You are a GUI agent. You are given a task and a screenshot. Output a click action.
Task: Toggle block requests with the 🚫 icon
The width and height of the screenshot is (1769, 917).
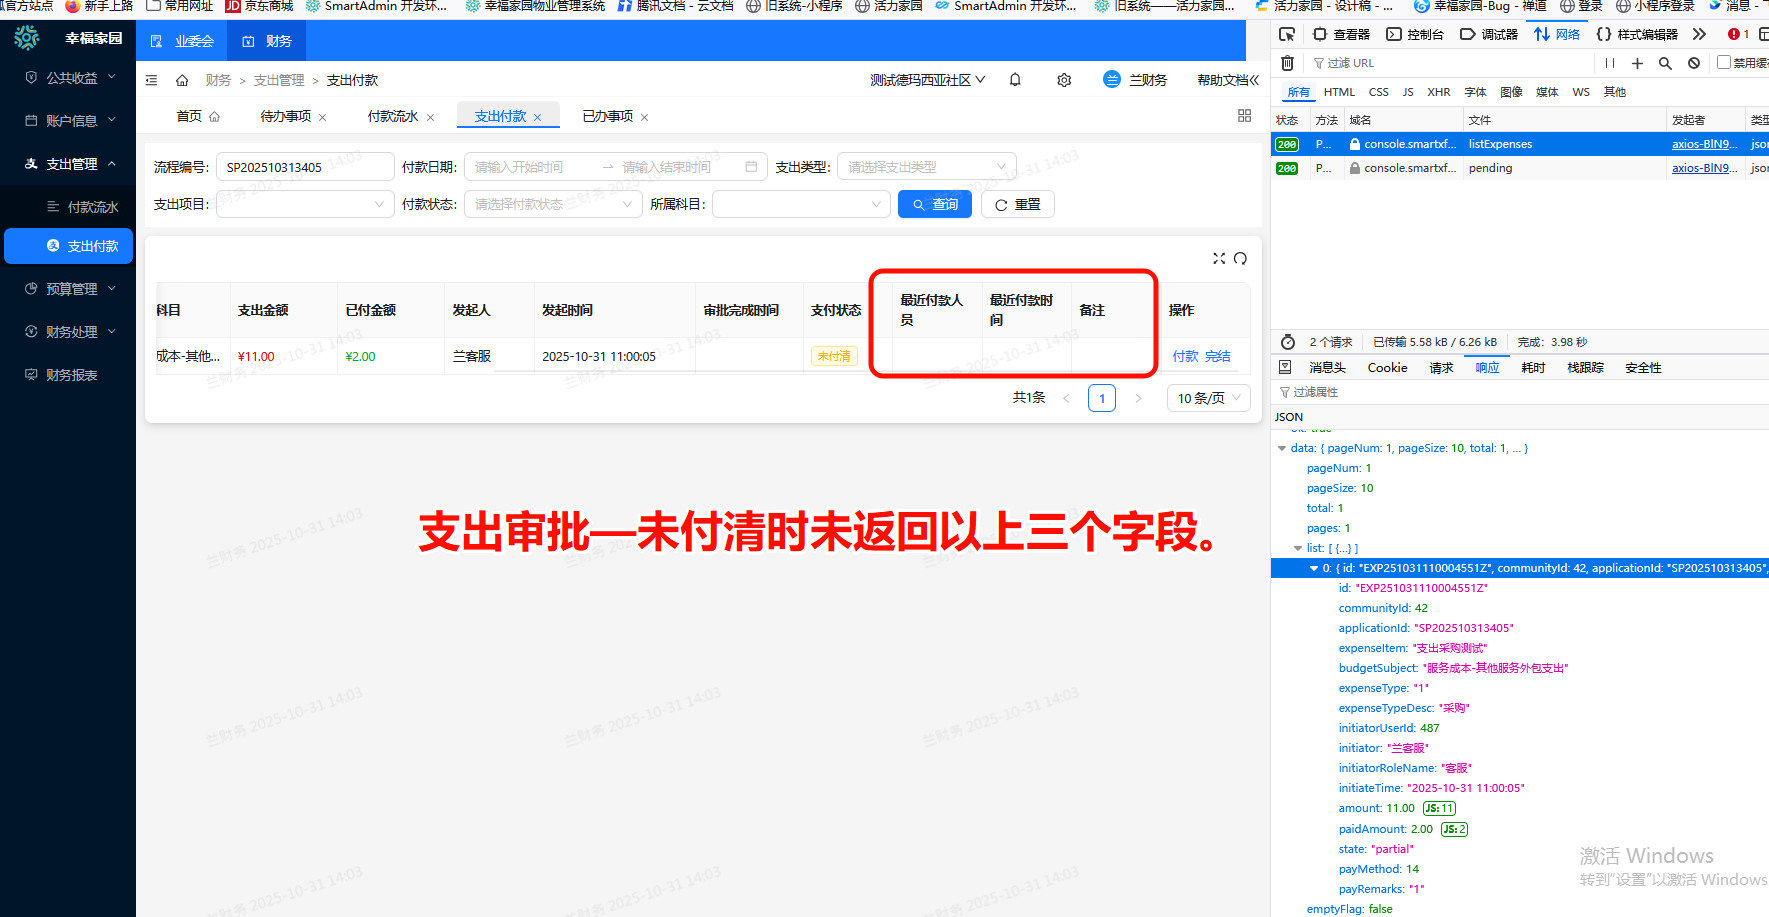click(1692, 63)
